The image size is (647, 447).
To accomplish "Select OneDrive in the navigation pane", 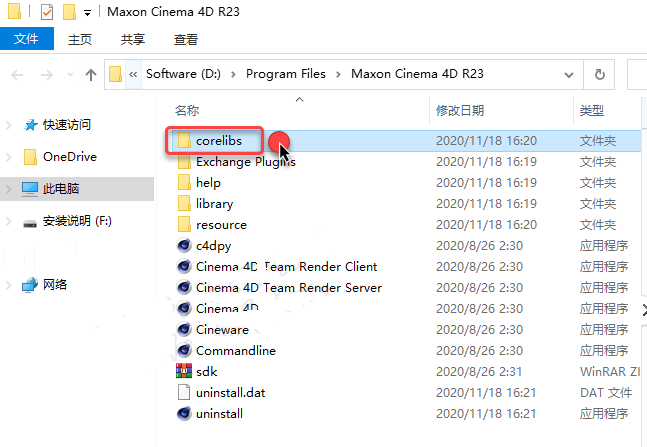I will pos(70,157).
